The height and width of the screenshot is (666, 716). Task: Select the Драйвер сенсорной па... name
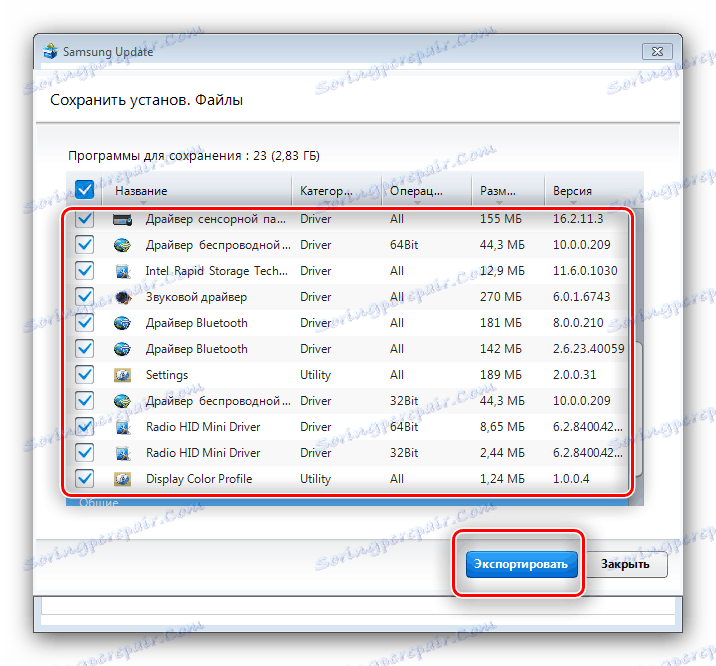point(216,220)
